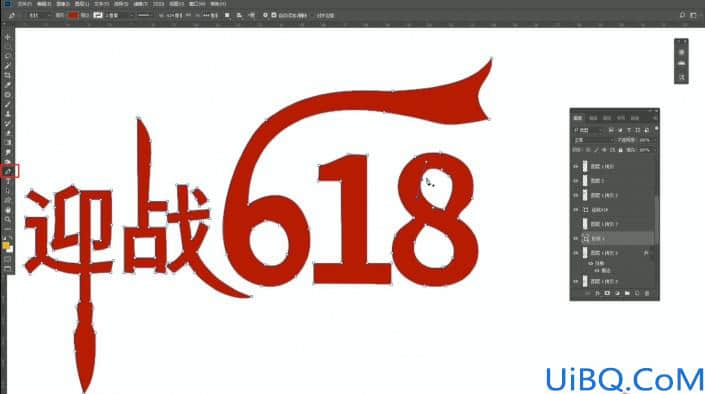Screen dimensions: 705x394
Task: Open the path options gear icon
Action: (265, 15)
